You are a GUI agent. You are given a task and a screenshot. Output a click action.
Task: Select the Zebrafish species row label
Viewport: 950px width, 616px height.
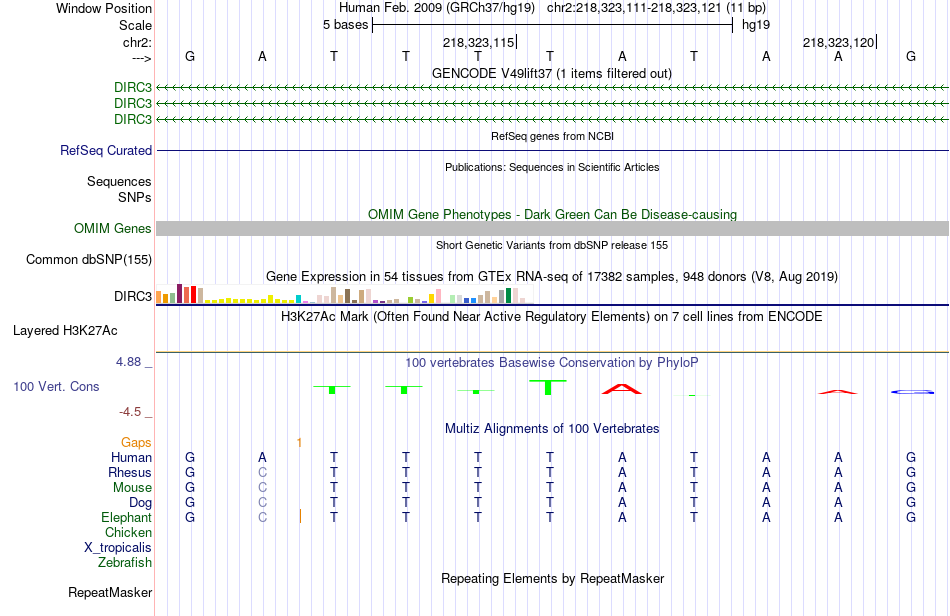pyautogui.click(x=125, y=563)
